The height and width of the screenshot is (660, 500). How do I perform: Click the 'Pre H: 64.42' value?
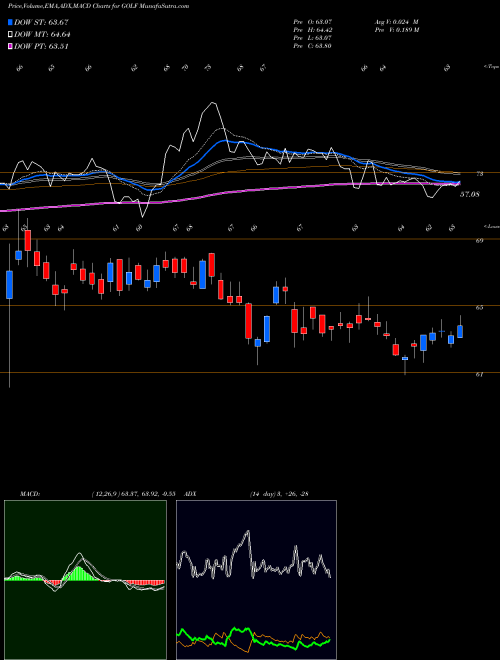313,29
